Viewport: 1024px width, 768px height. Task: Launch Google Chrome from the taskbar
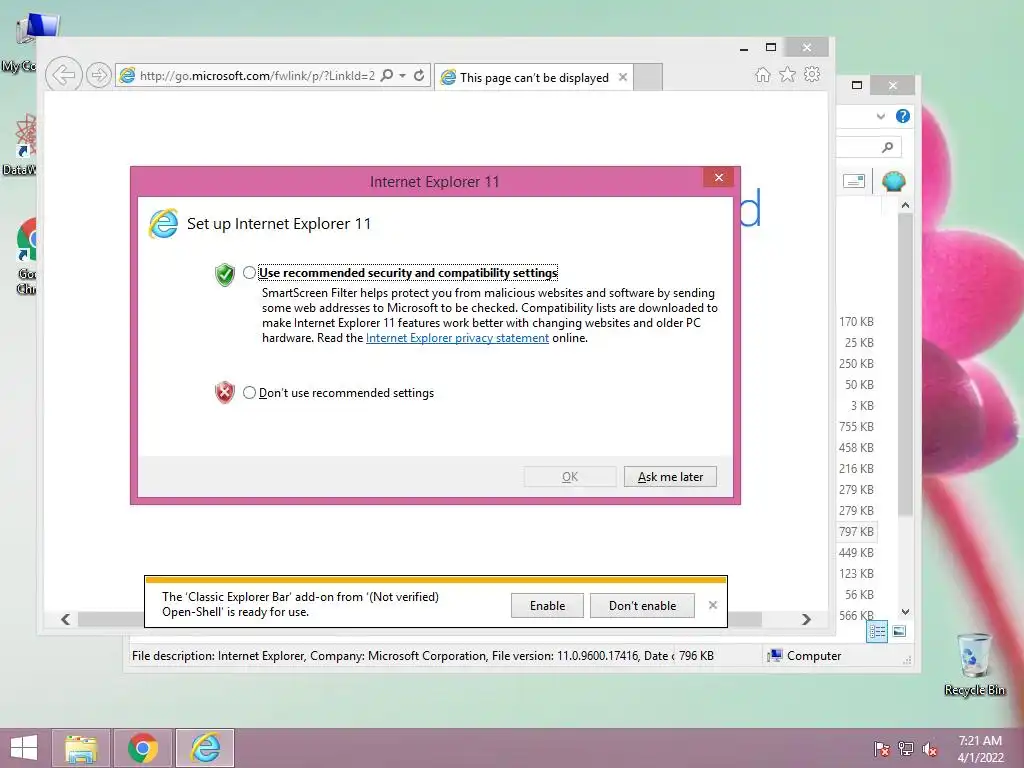point(142,748)
